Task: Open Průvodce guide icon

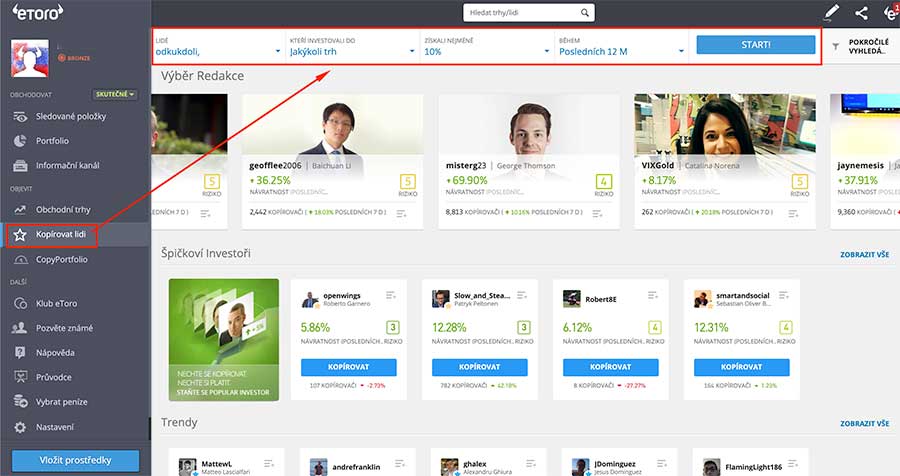Action: 20,377
